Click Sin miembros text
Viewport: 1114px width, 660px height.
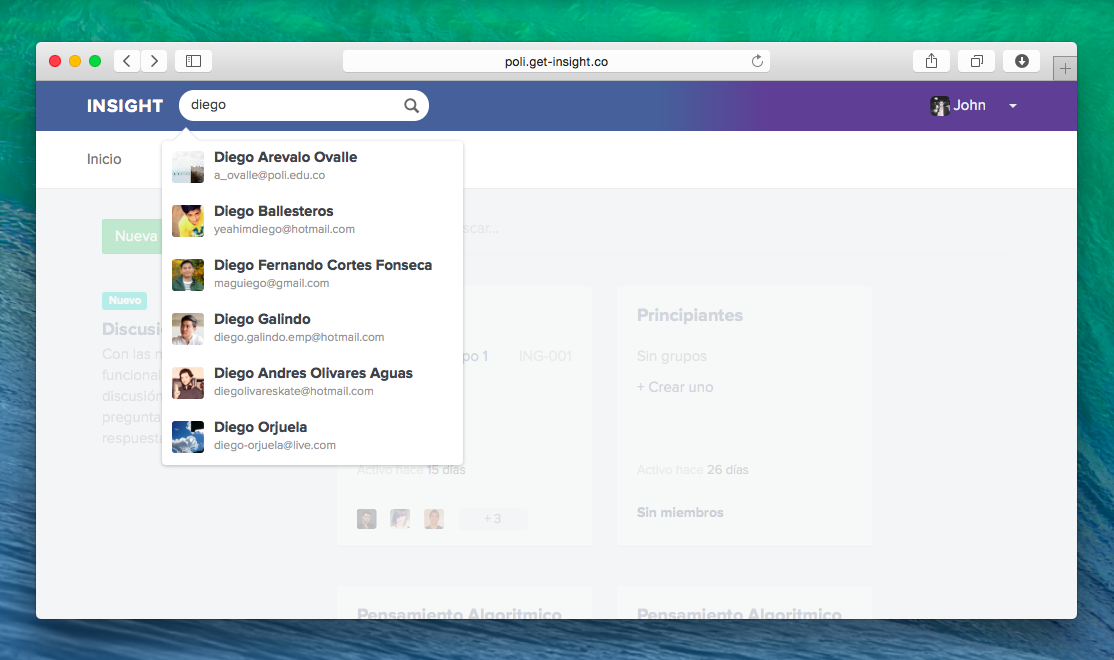[x=680, y=512]
